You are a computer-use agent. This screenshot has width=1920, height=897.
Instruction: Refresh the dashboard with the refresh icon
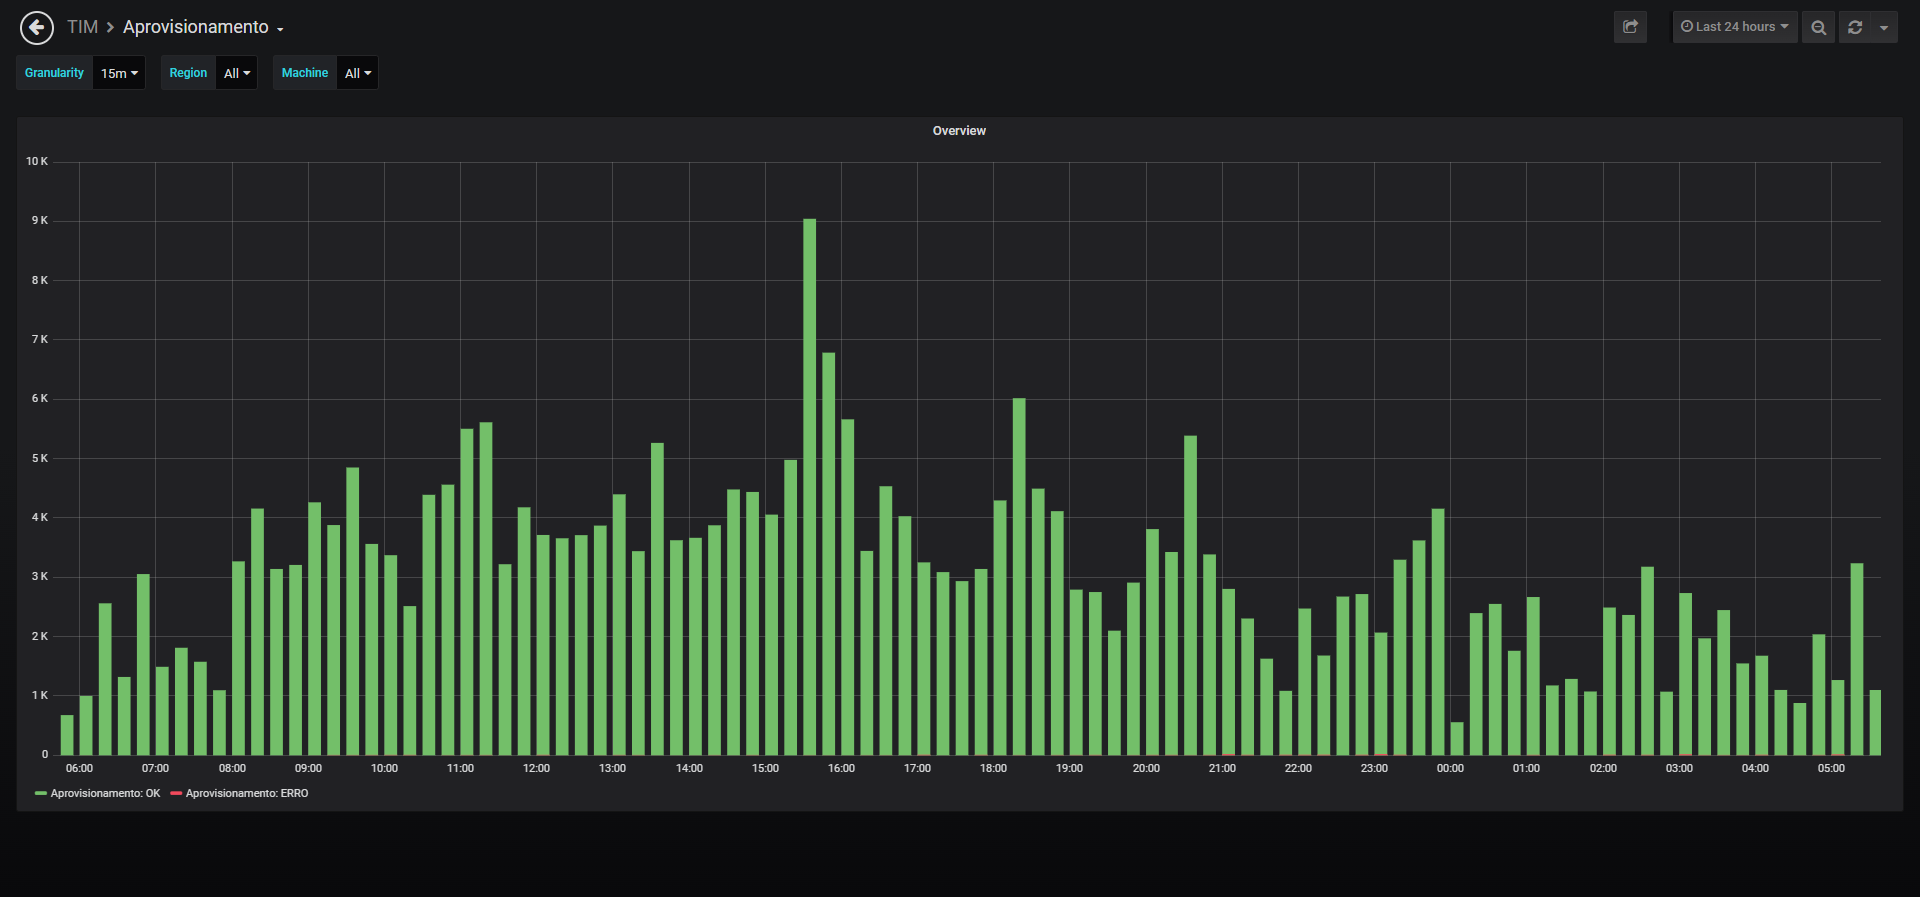click(x=1855, y=27)
